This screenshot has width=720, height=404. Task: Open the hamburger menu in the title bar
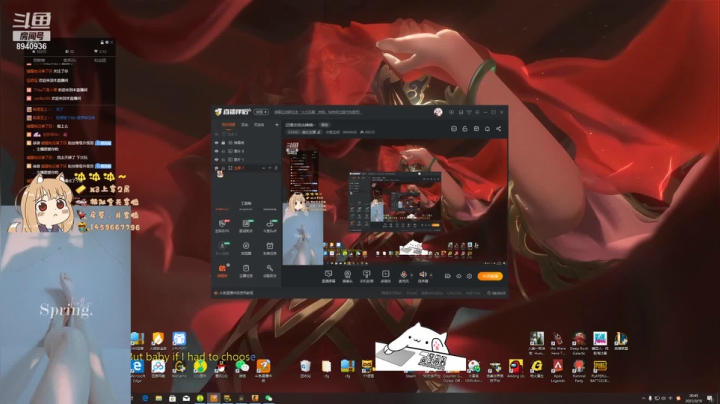pyautogui.click(x=477, y=112)
